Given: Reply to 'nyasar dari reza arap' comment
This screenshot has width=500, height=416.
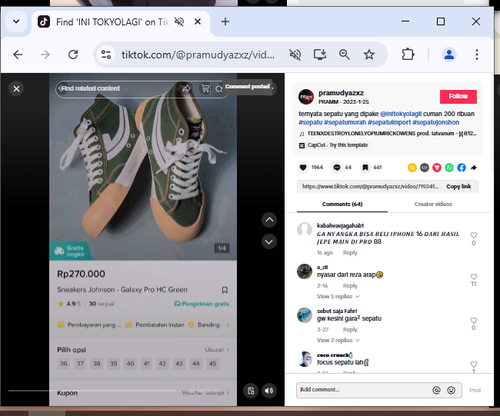Looking at the screenshot, I should (x=350, y=286).
